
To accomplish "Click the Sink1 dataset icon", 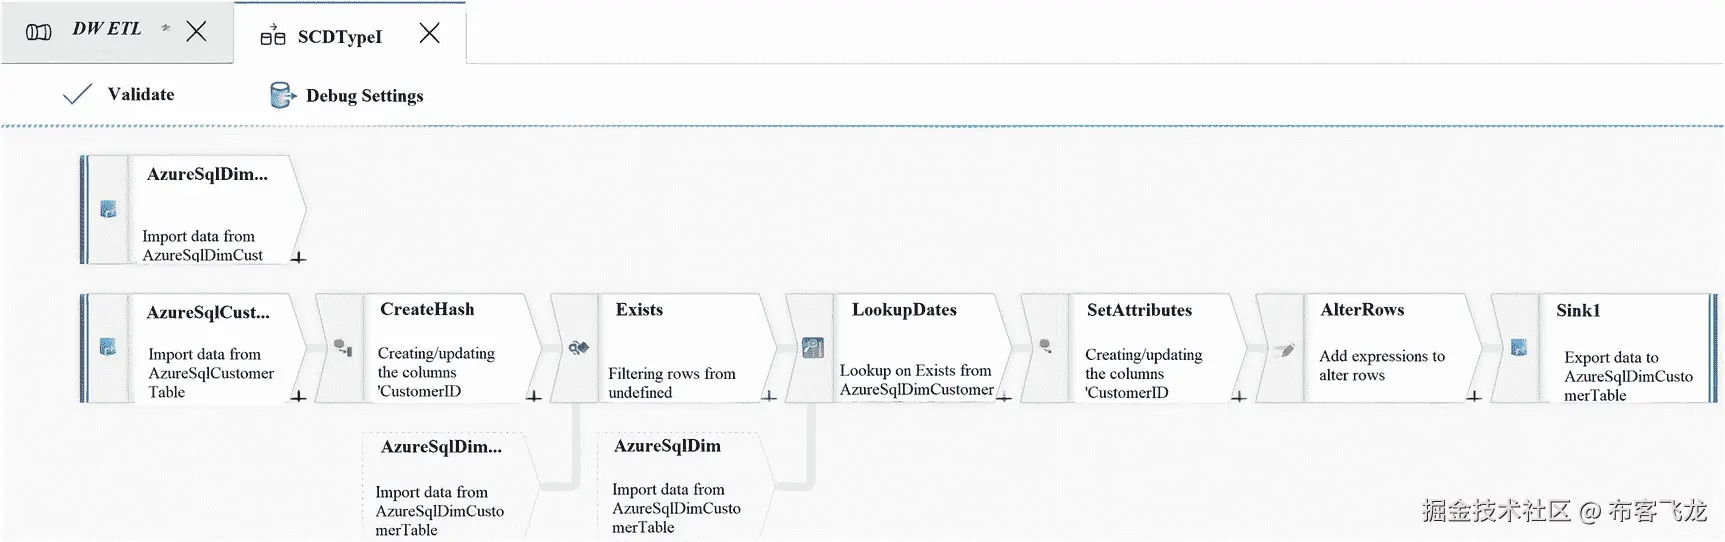I will coord(1518,347).
